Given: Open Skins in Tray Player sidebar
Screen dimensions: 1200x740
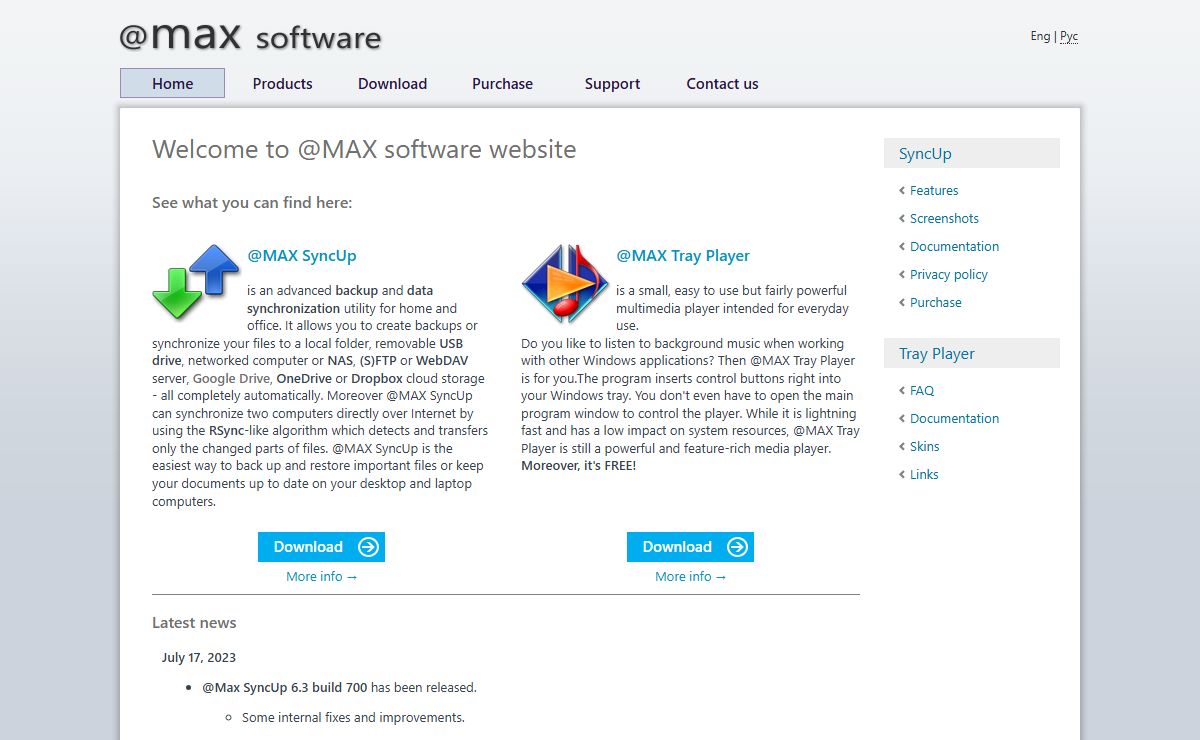Looking at the screenshot, I should (x=924, y=447).
